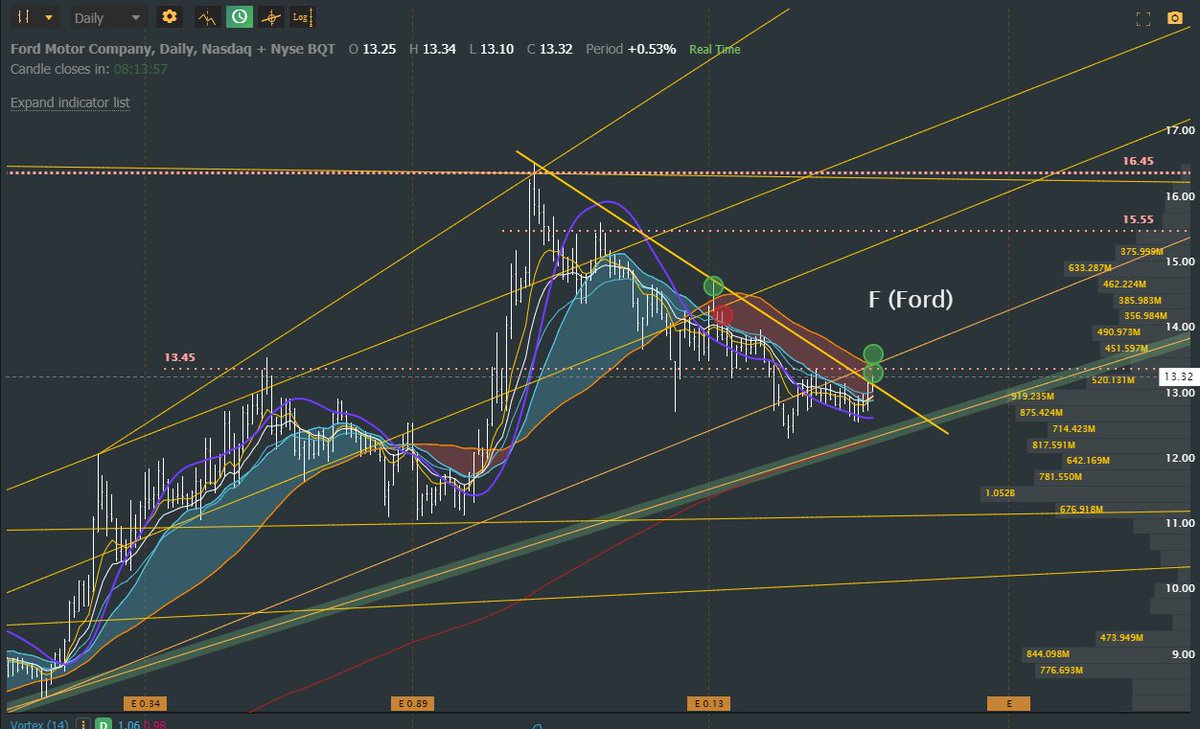The image size is (1200, 729).
Task: Open chart settings gear
Action: (x=170, y=17)
